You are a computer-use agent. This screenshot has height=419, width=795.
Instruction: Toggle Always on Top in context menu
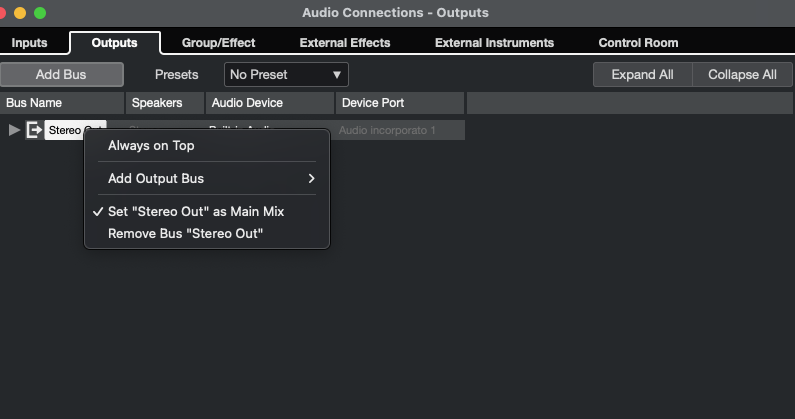tap(151, 145)
